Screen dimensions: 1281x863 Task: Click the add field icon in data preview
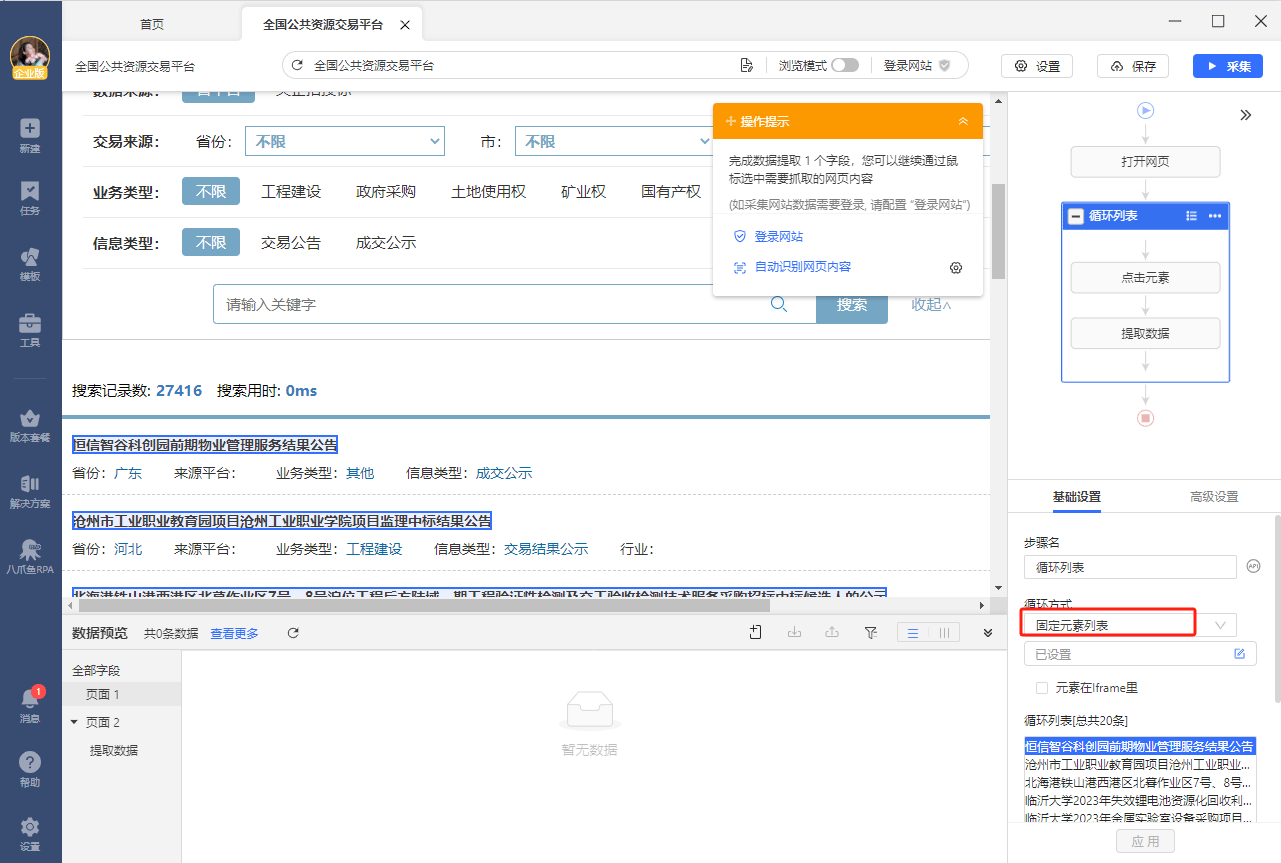click(756, 632)
